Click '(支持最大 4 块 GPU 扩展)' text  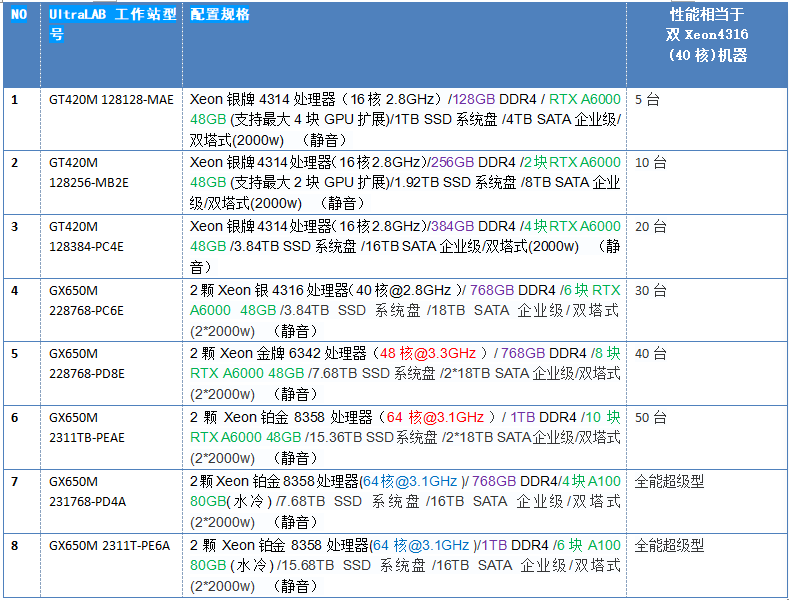tap(310, 119)
